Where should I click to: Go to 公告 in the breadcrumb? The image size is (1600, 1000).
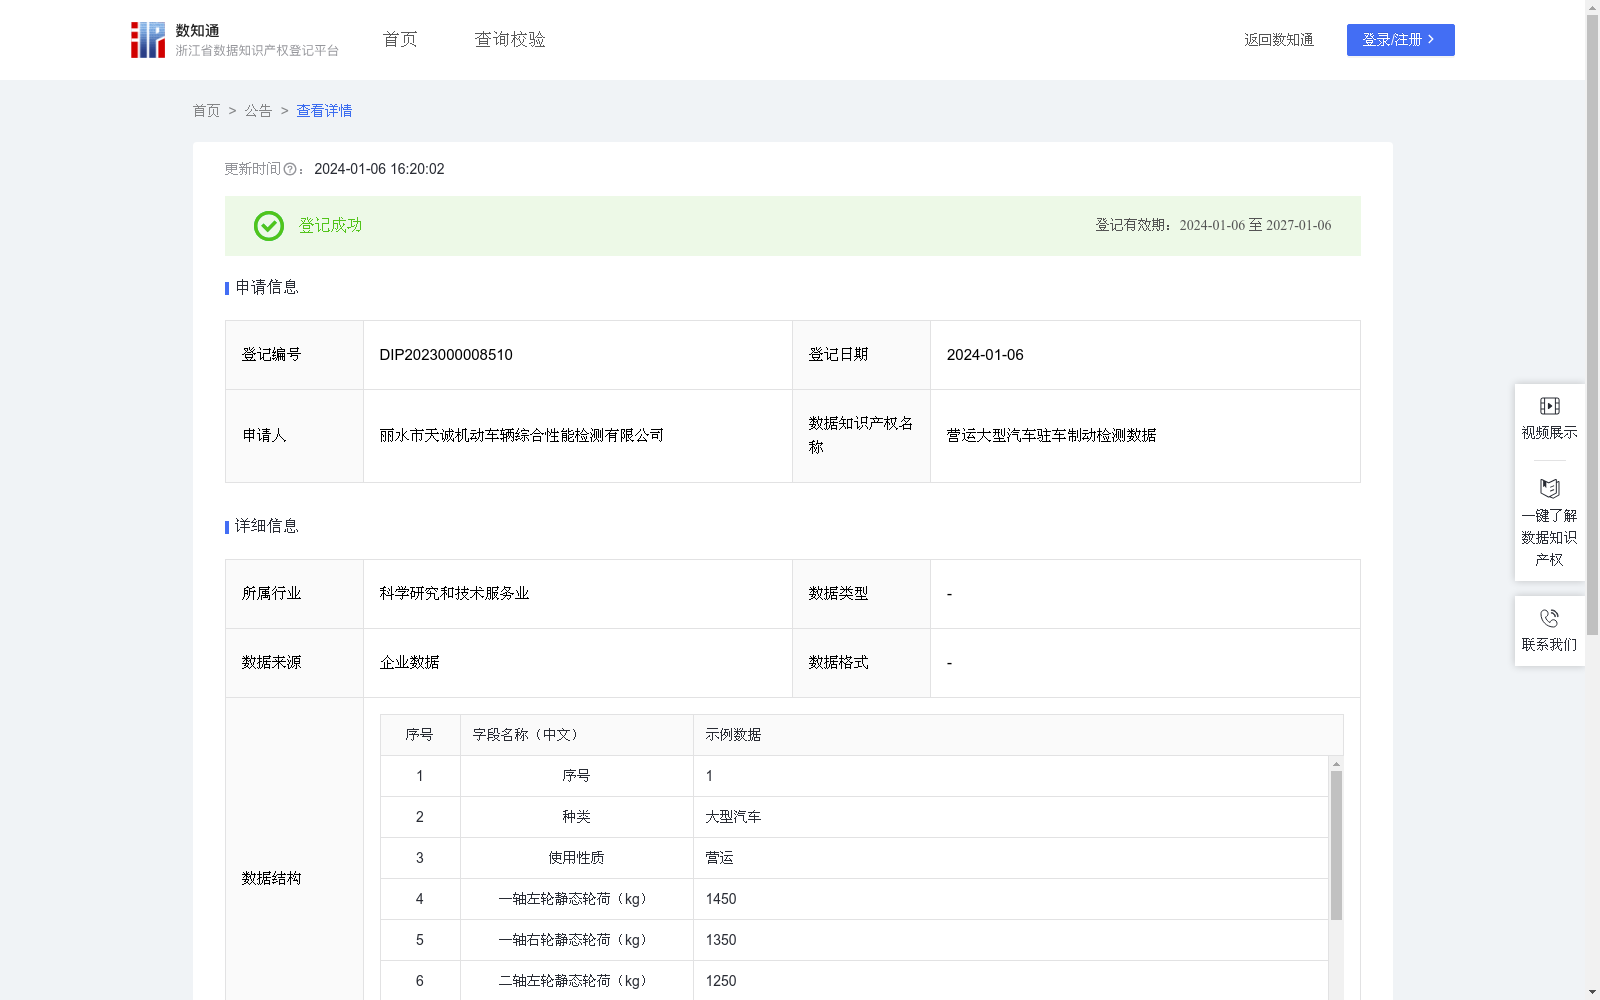tap(258, 111)
